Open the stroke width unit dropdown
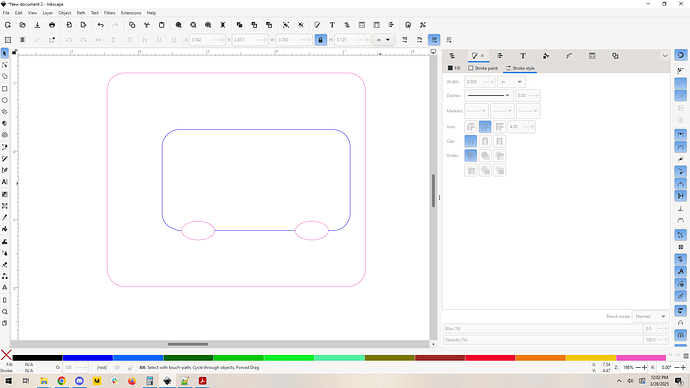The image size is (690, 388). (x=511, y=82)
